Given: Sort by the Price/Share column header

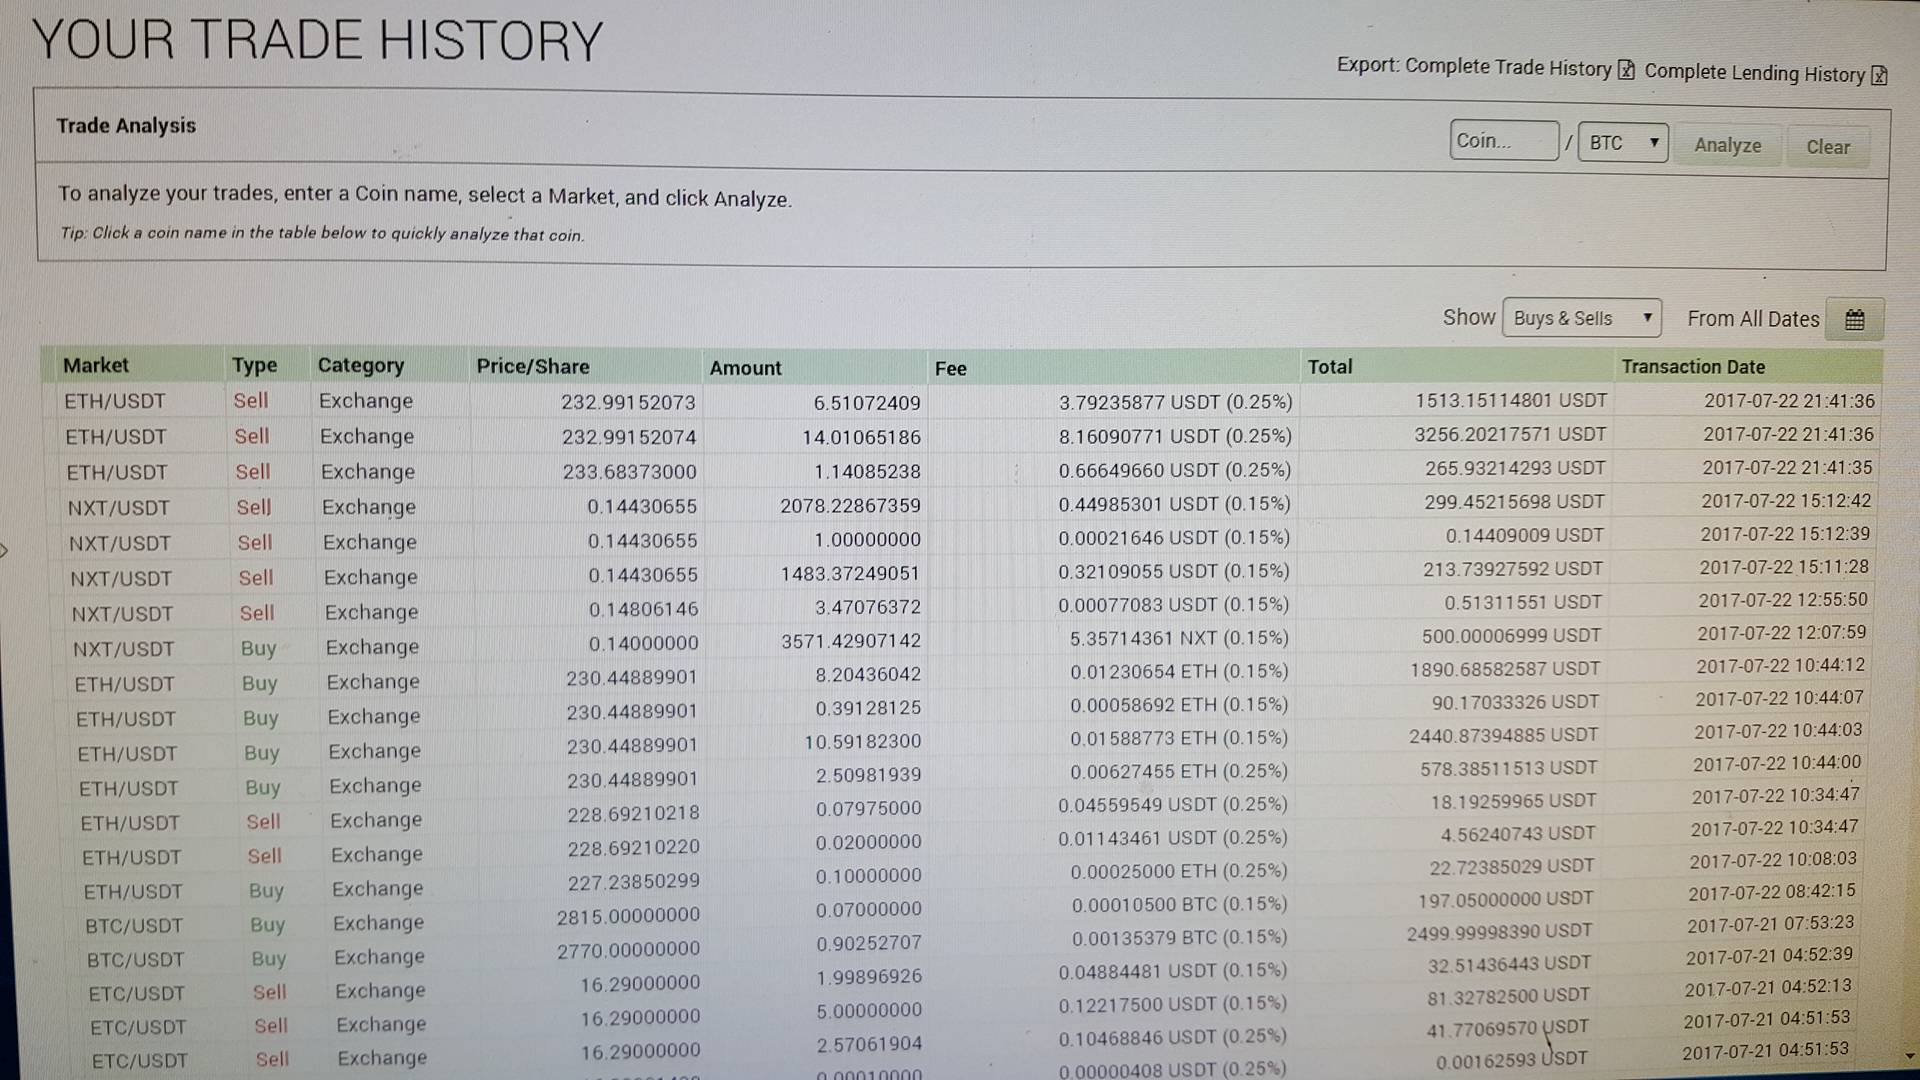Looking at the screenshot, I should pyautogui.click(x=532, y=366).
